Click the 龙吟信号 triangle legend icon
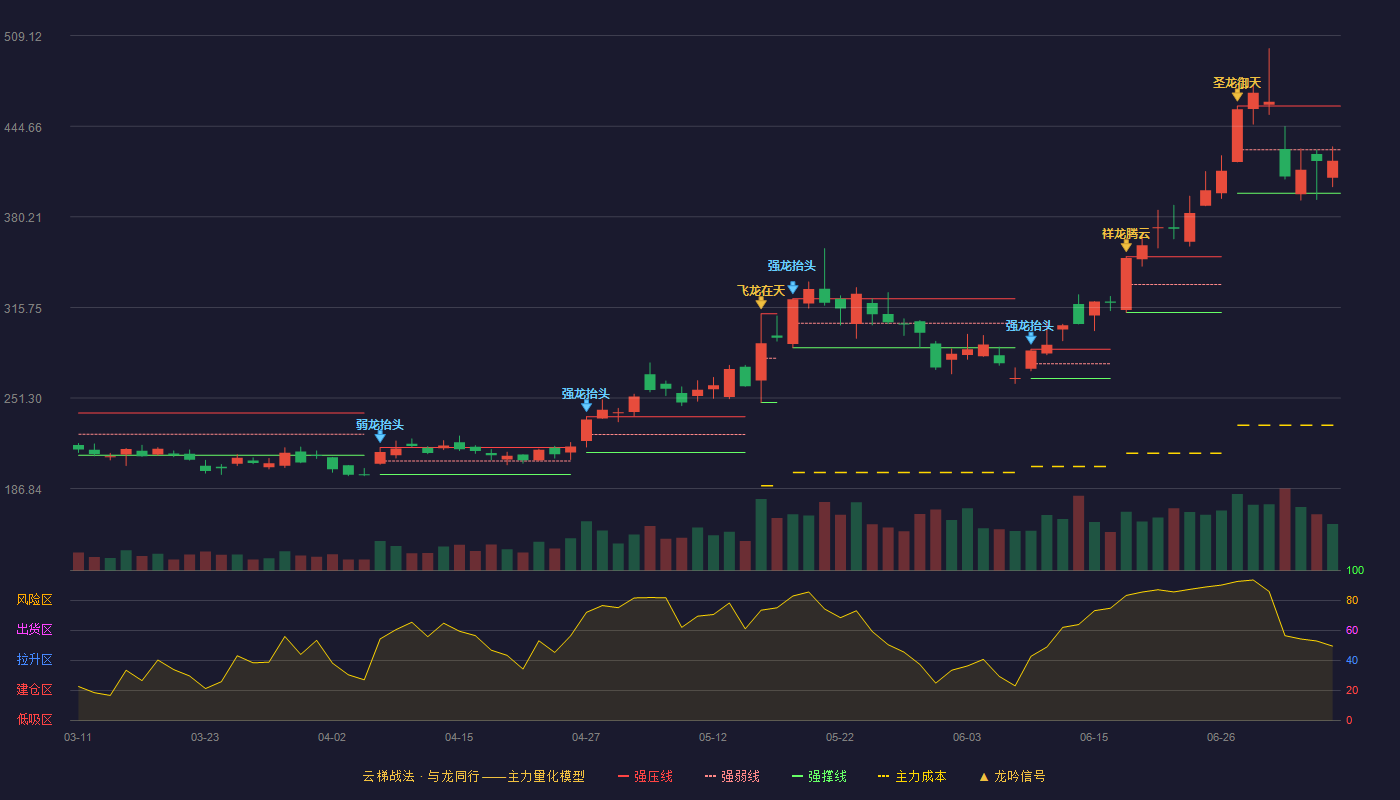Screen dimensions: 1400x800 point(983,777)
